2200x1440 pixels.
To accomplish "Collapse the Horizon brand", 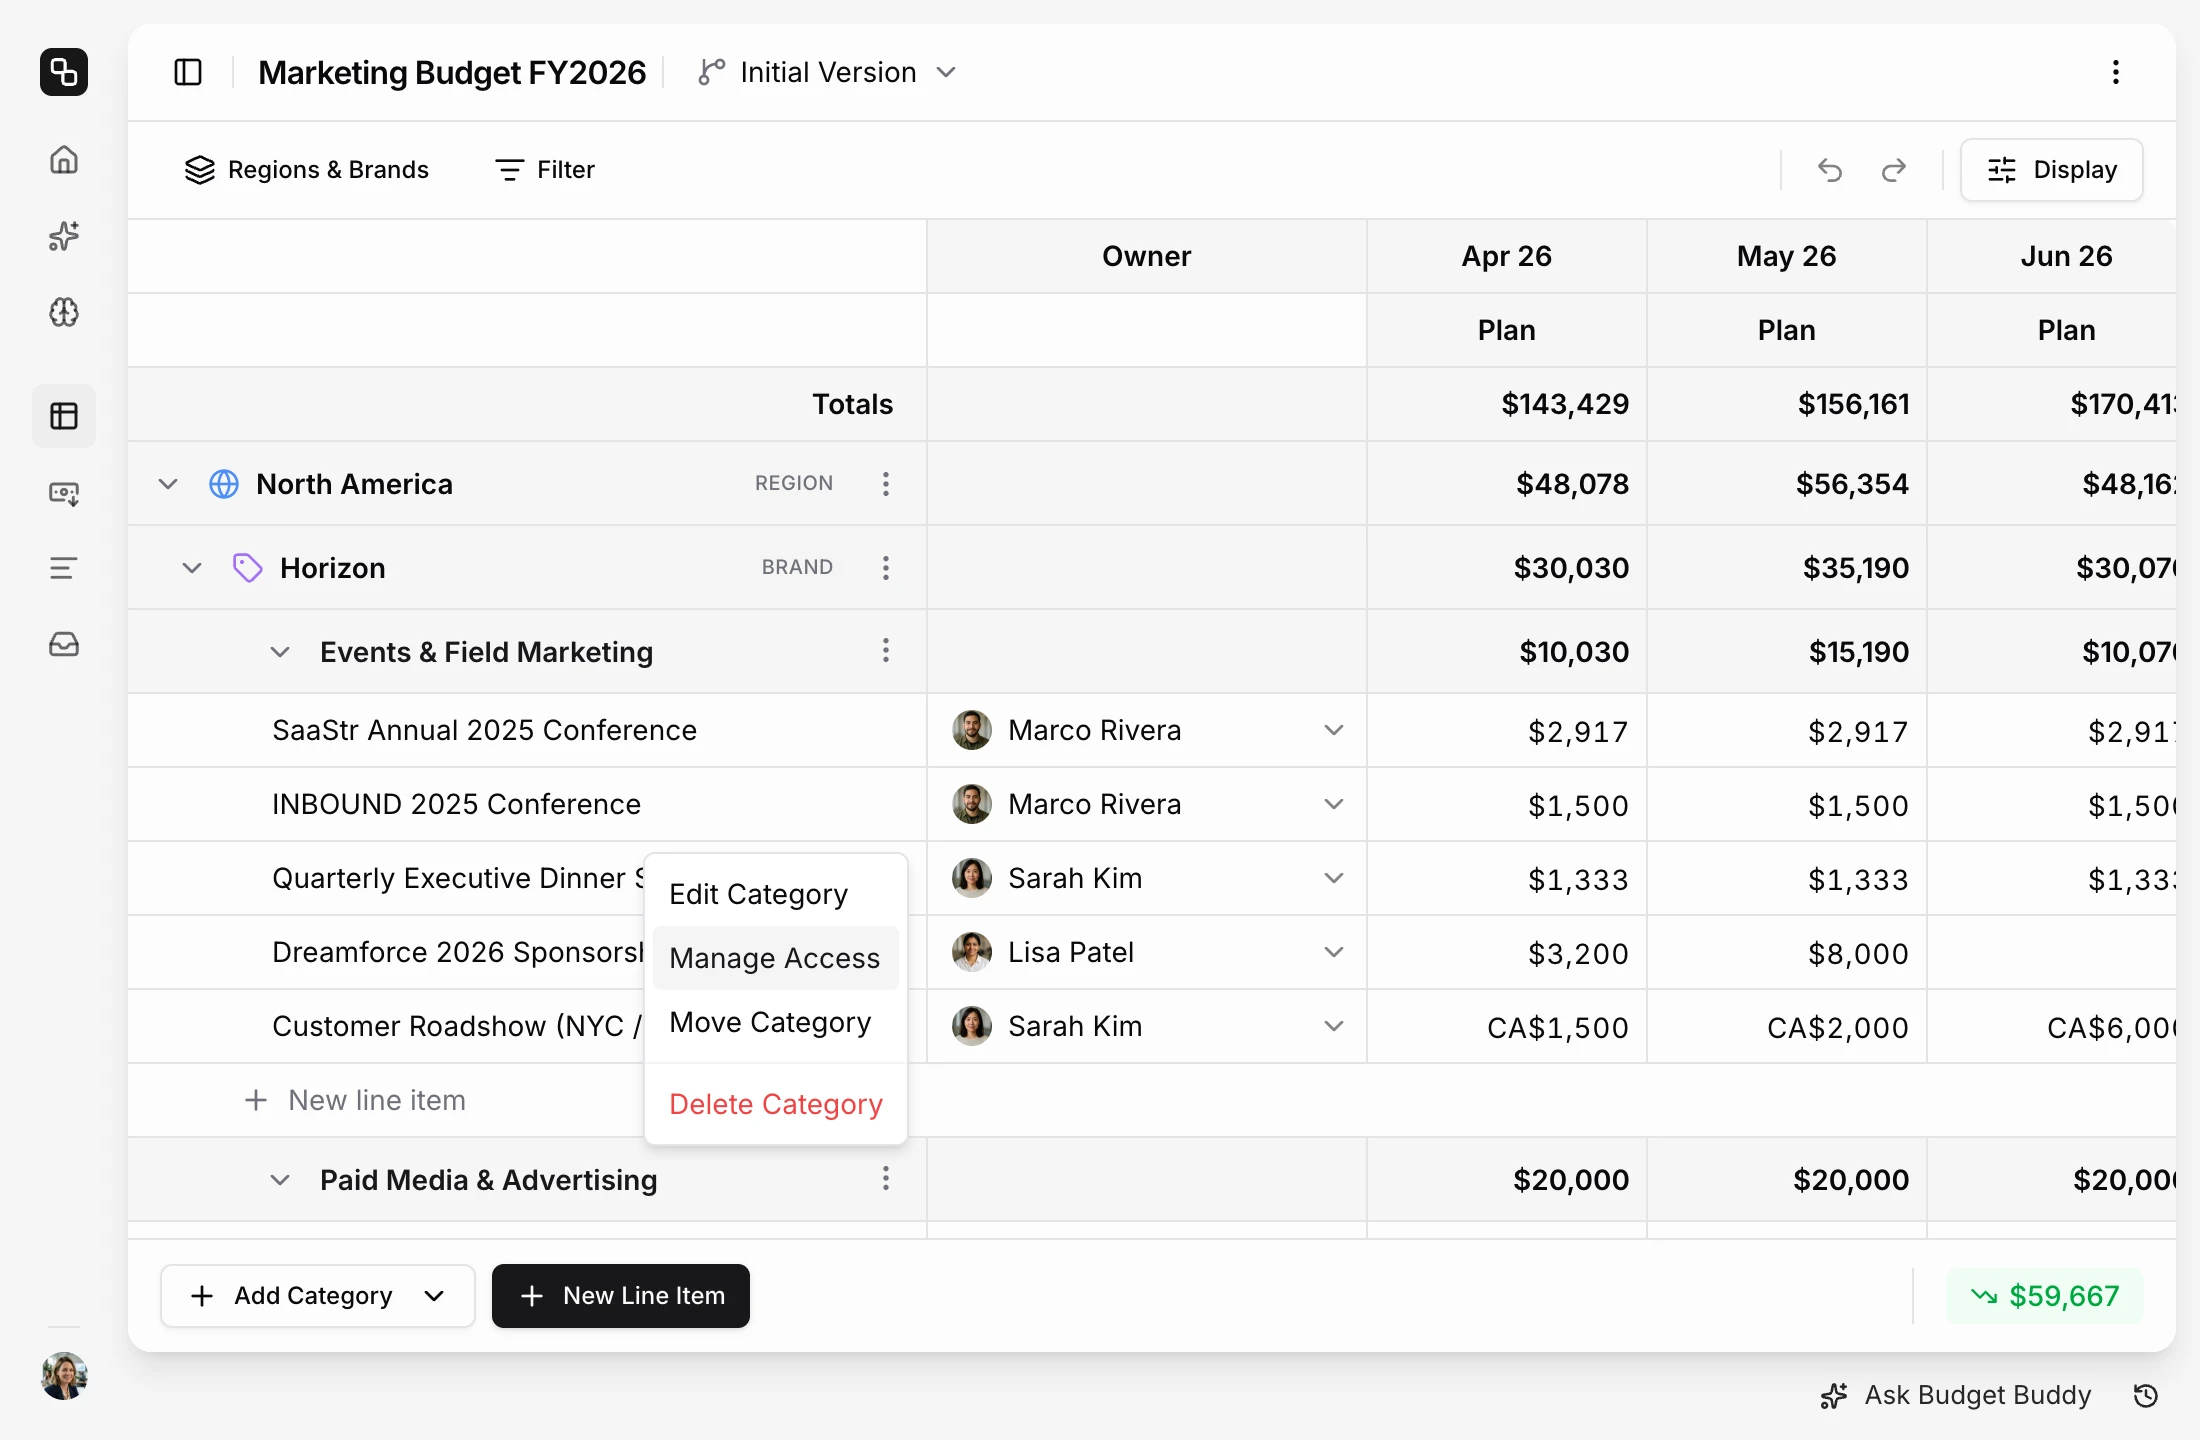I will point(192,568).
